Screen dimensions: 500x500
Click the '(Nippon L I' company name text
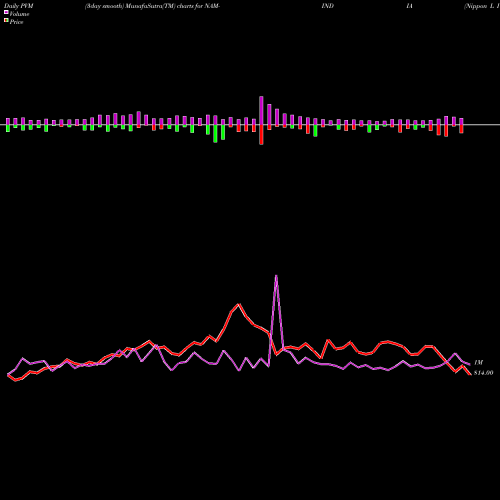pos(482,6)
